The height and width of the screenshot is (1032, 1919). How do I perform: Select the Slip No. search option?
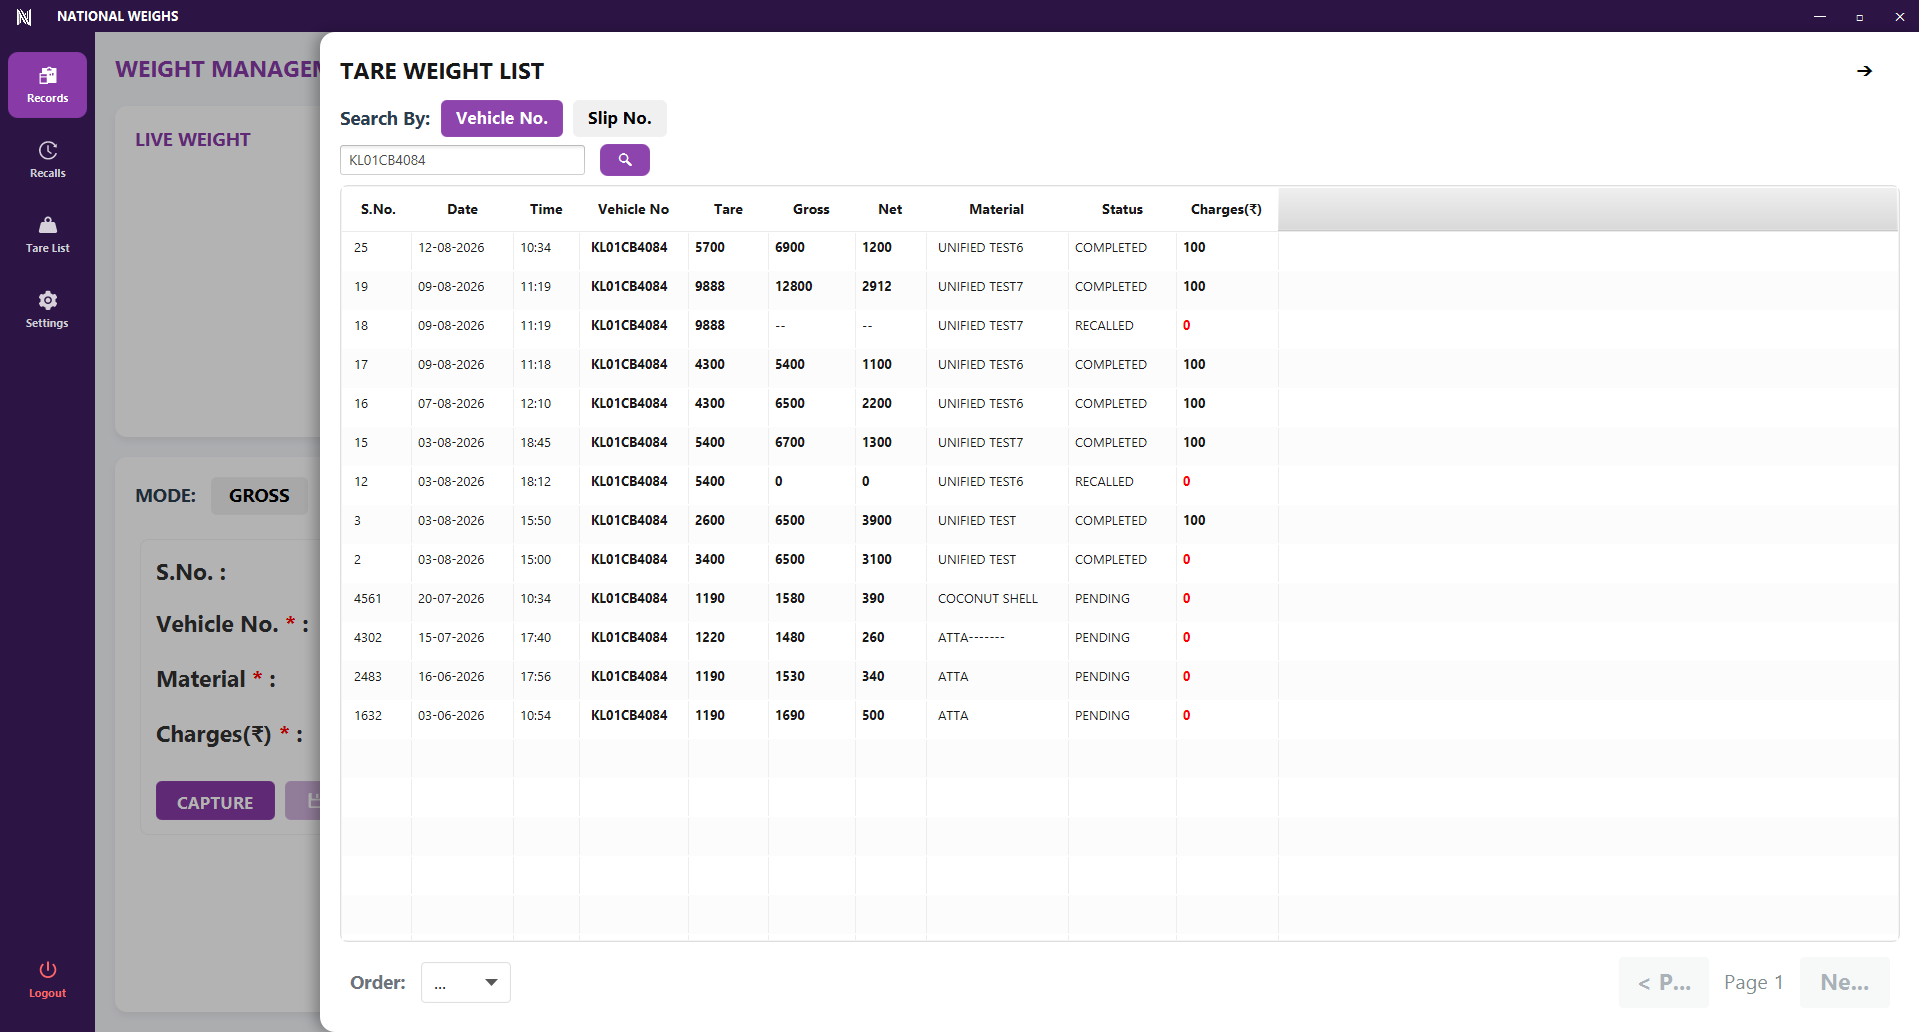[620, 118]
